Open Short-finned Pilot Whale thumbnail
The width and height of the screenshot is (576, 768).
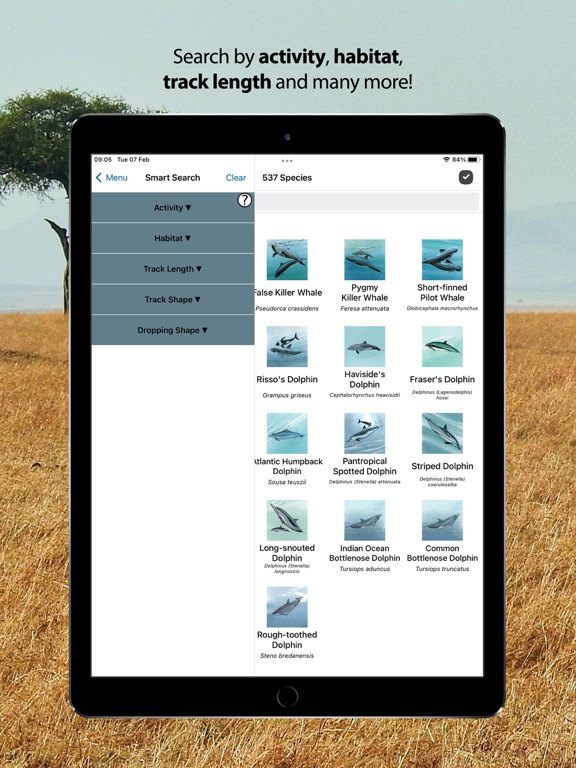tap(442, 260)
